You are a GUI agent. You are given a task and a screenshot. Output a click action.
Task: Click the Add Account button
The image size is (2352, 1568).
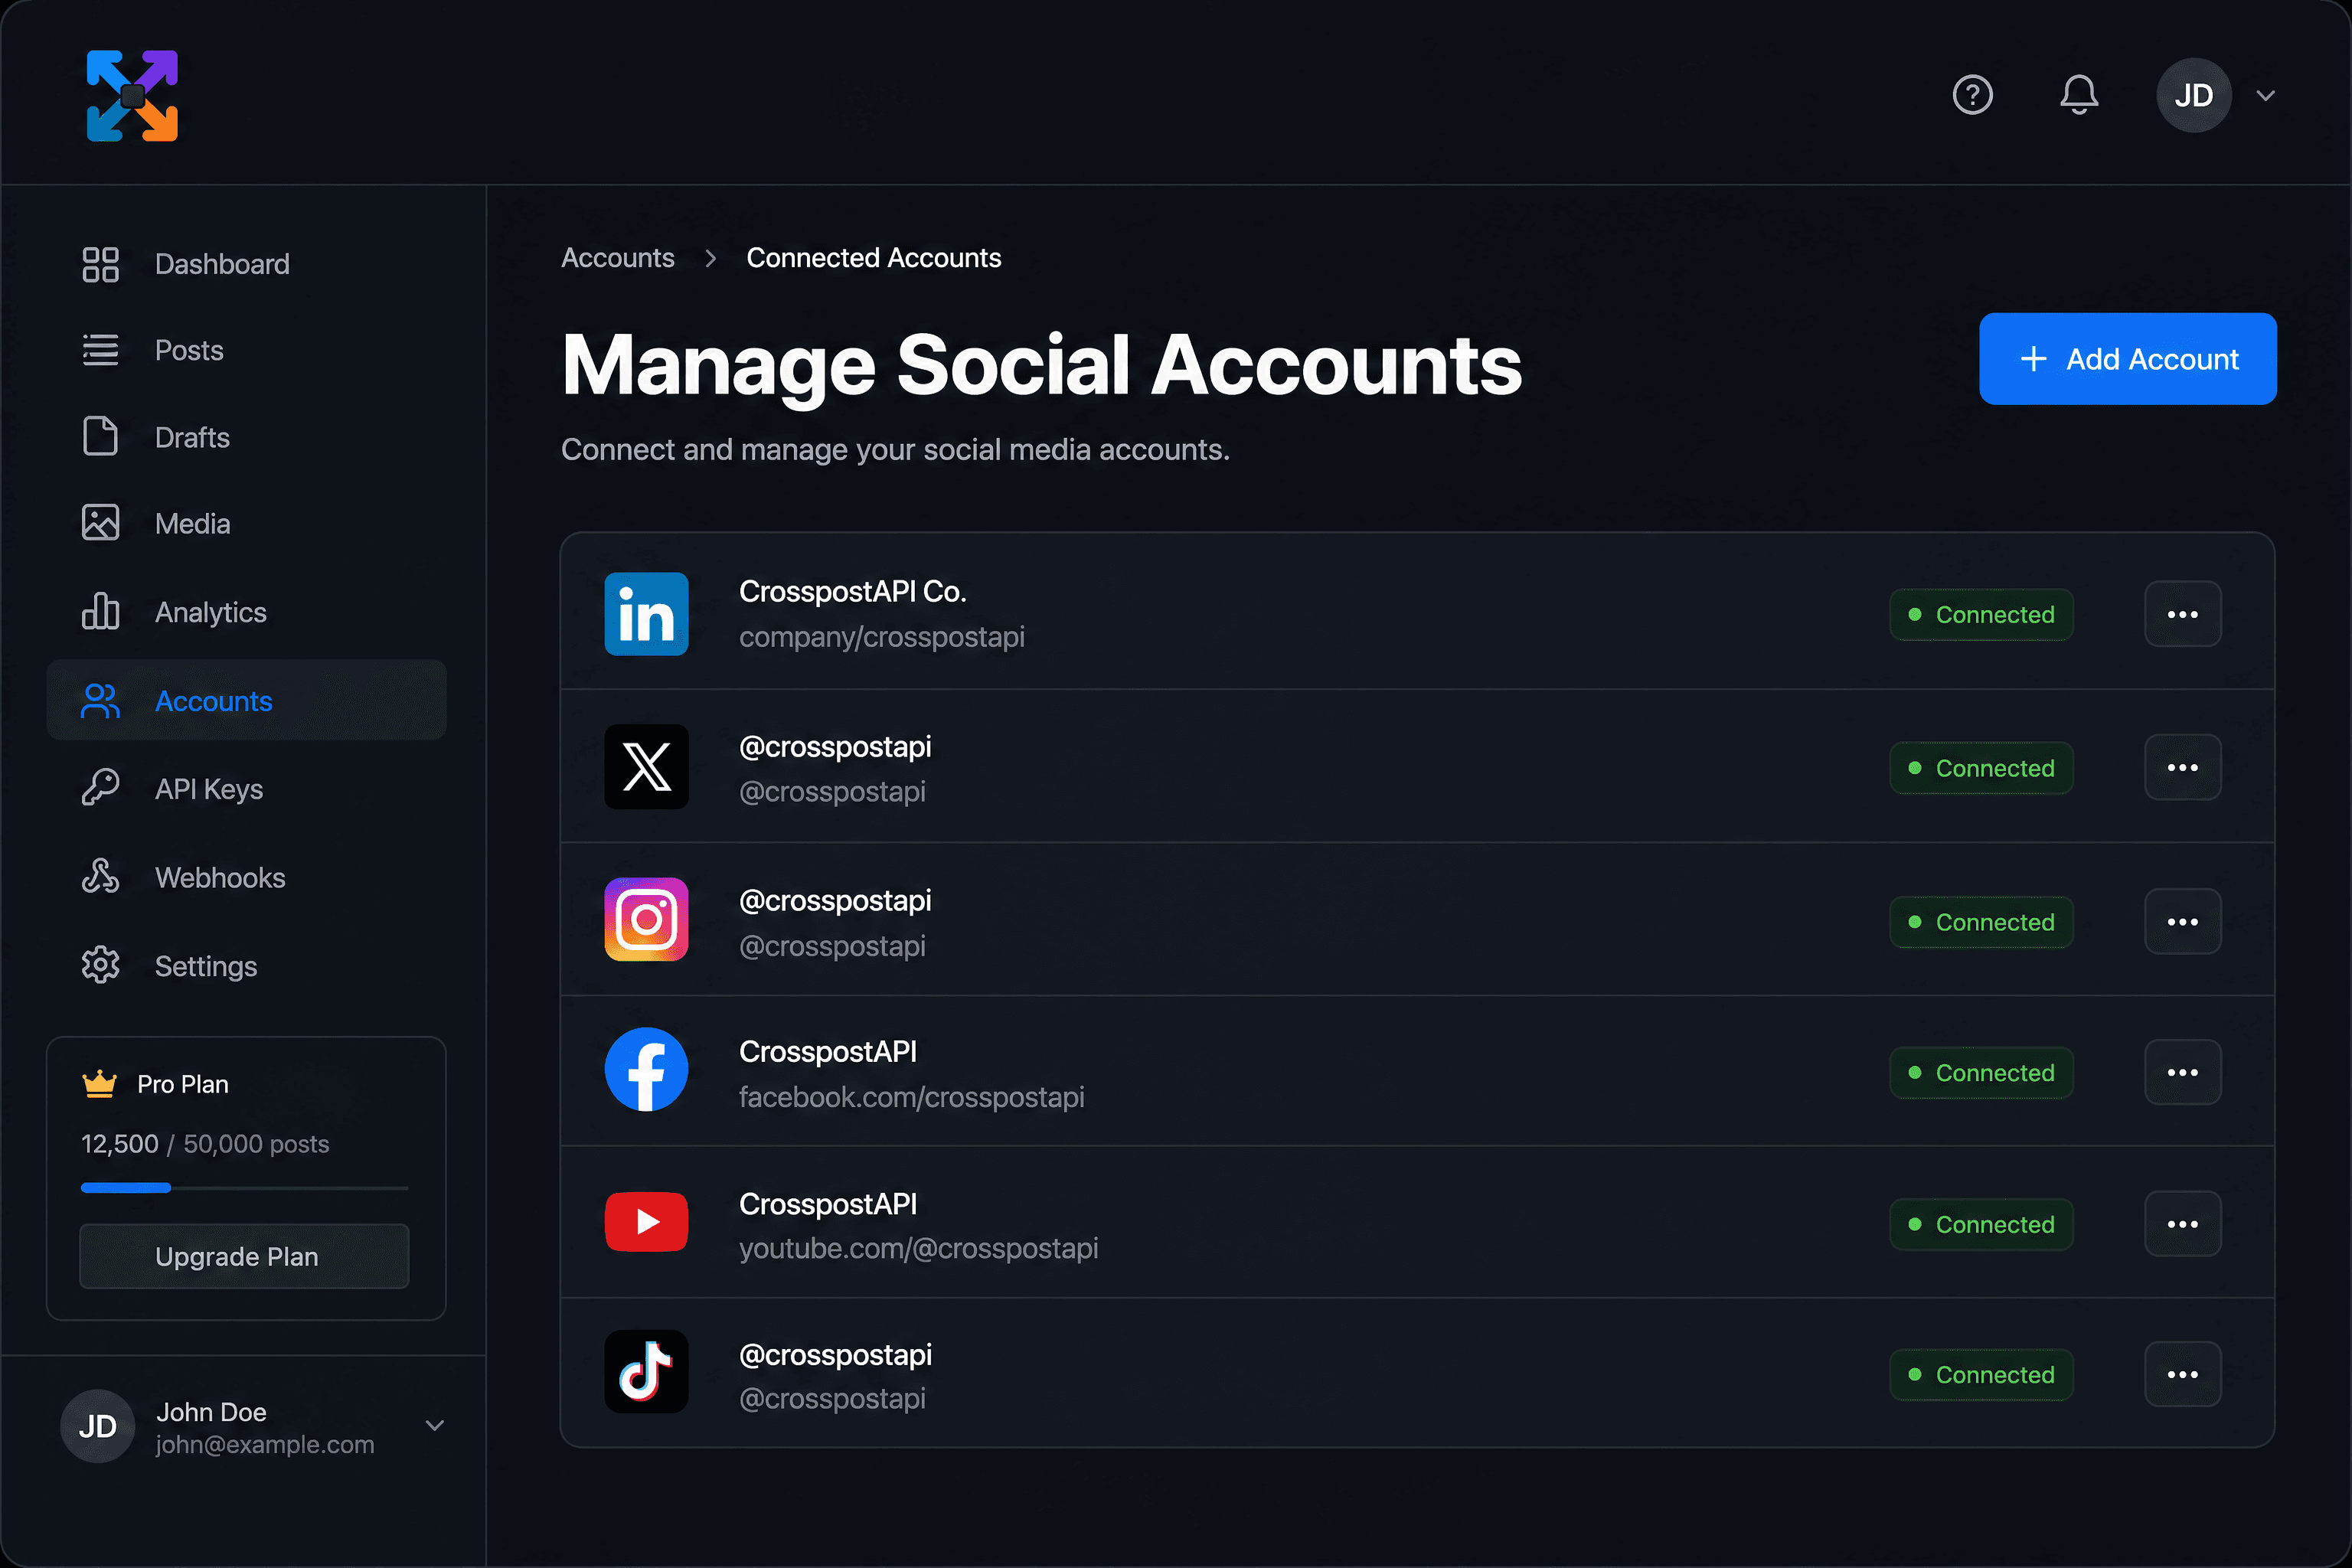pyautogui.click(x=2127, y=359)
